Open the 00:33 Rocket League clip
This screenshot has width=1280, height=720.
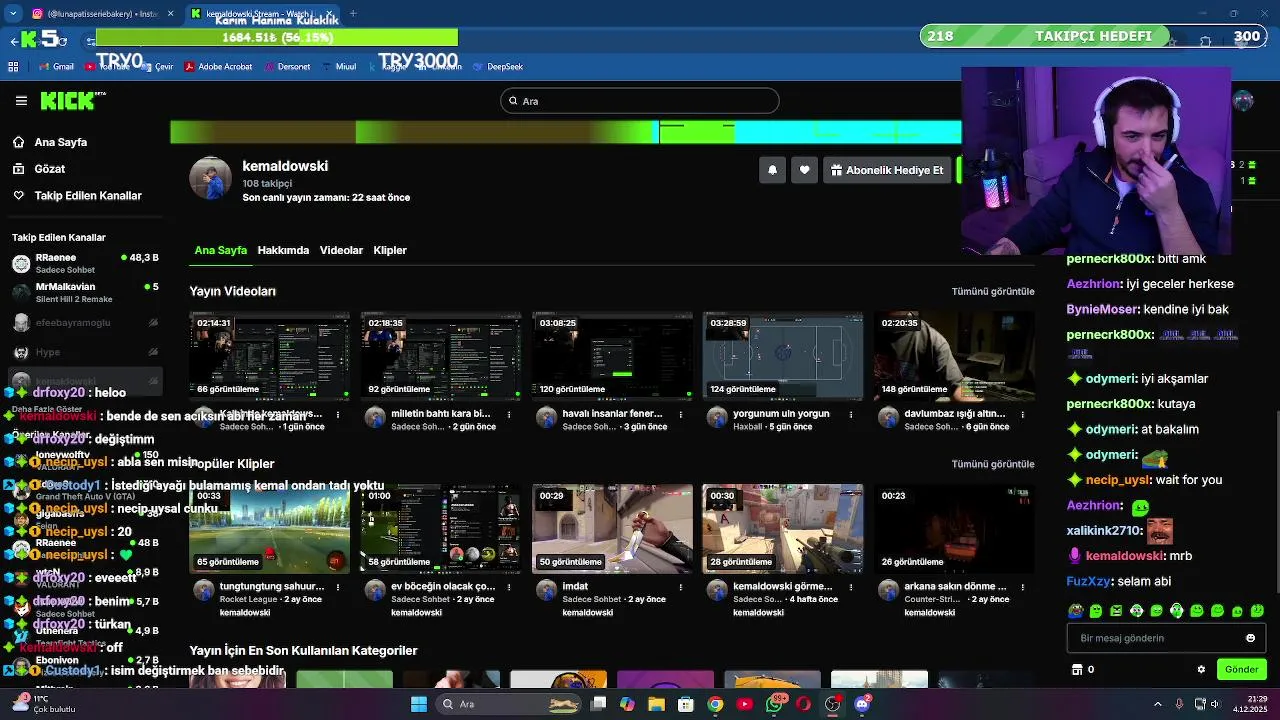click(270, 529)
